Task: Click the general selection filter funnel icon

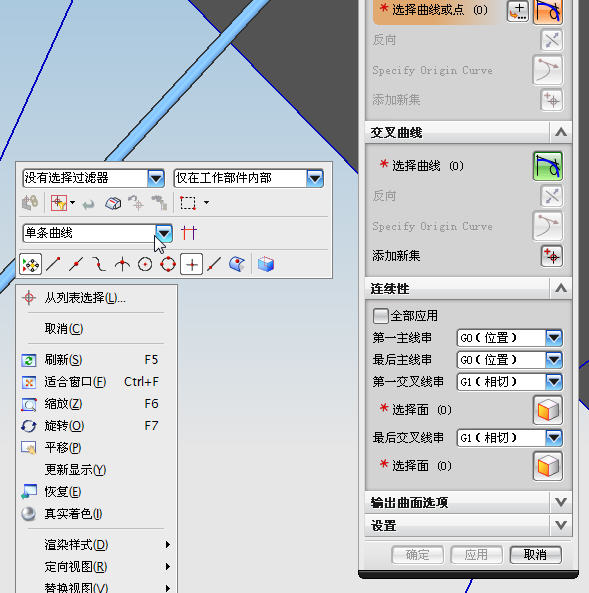Action: click(59, 203)
